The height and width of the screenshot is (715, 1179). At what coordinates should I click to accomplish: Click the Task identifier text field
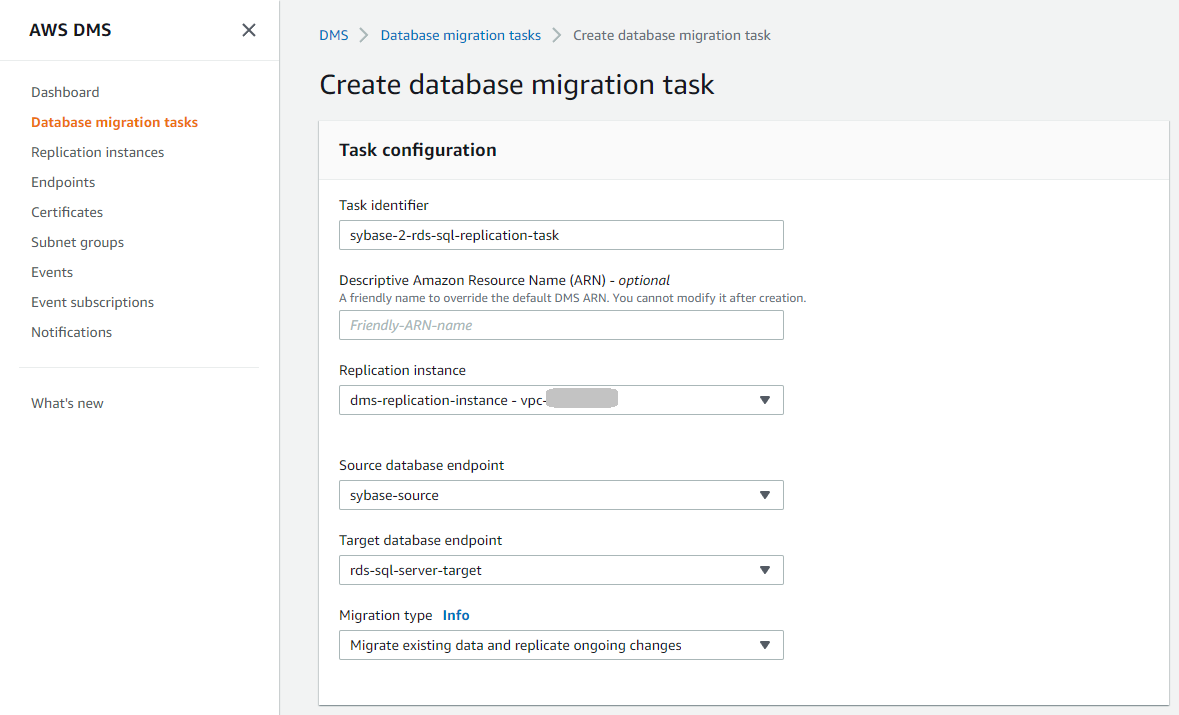point(561,235)
